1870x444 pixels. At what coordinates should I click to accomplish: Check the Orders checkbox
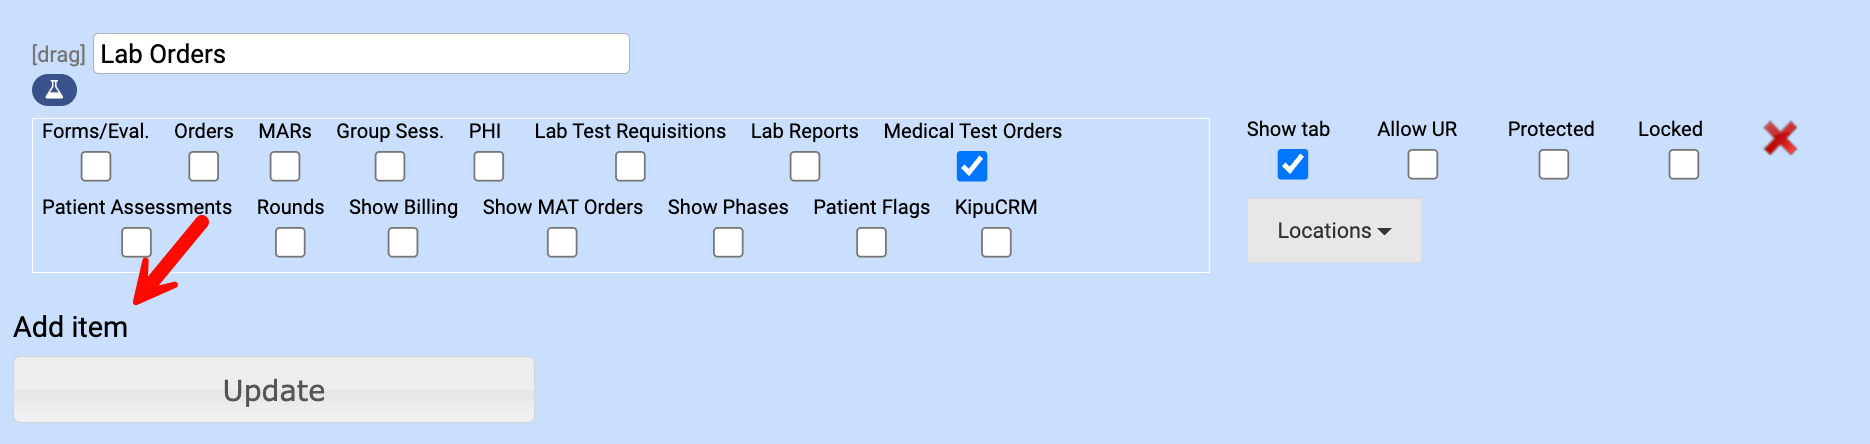(x=203, y=166)
